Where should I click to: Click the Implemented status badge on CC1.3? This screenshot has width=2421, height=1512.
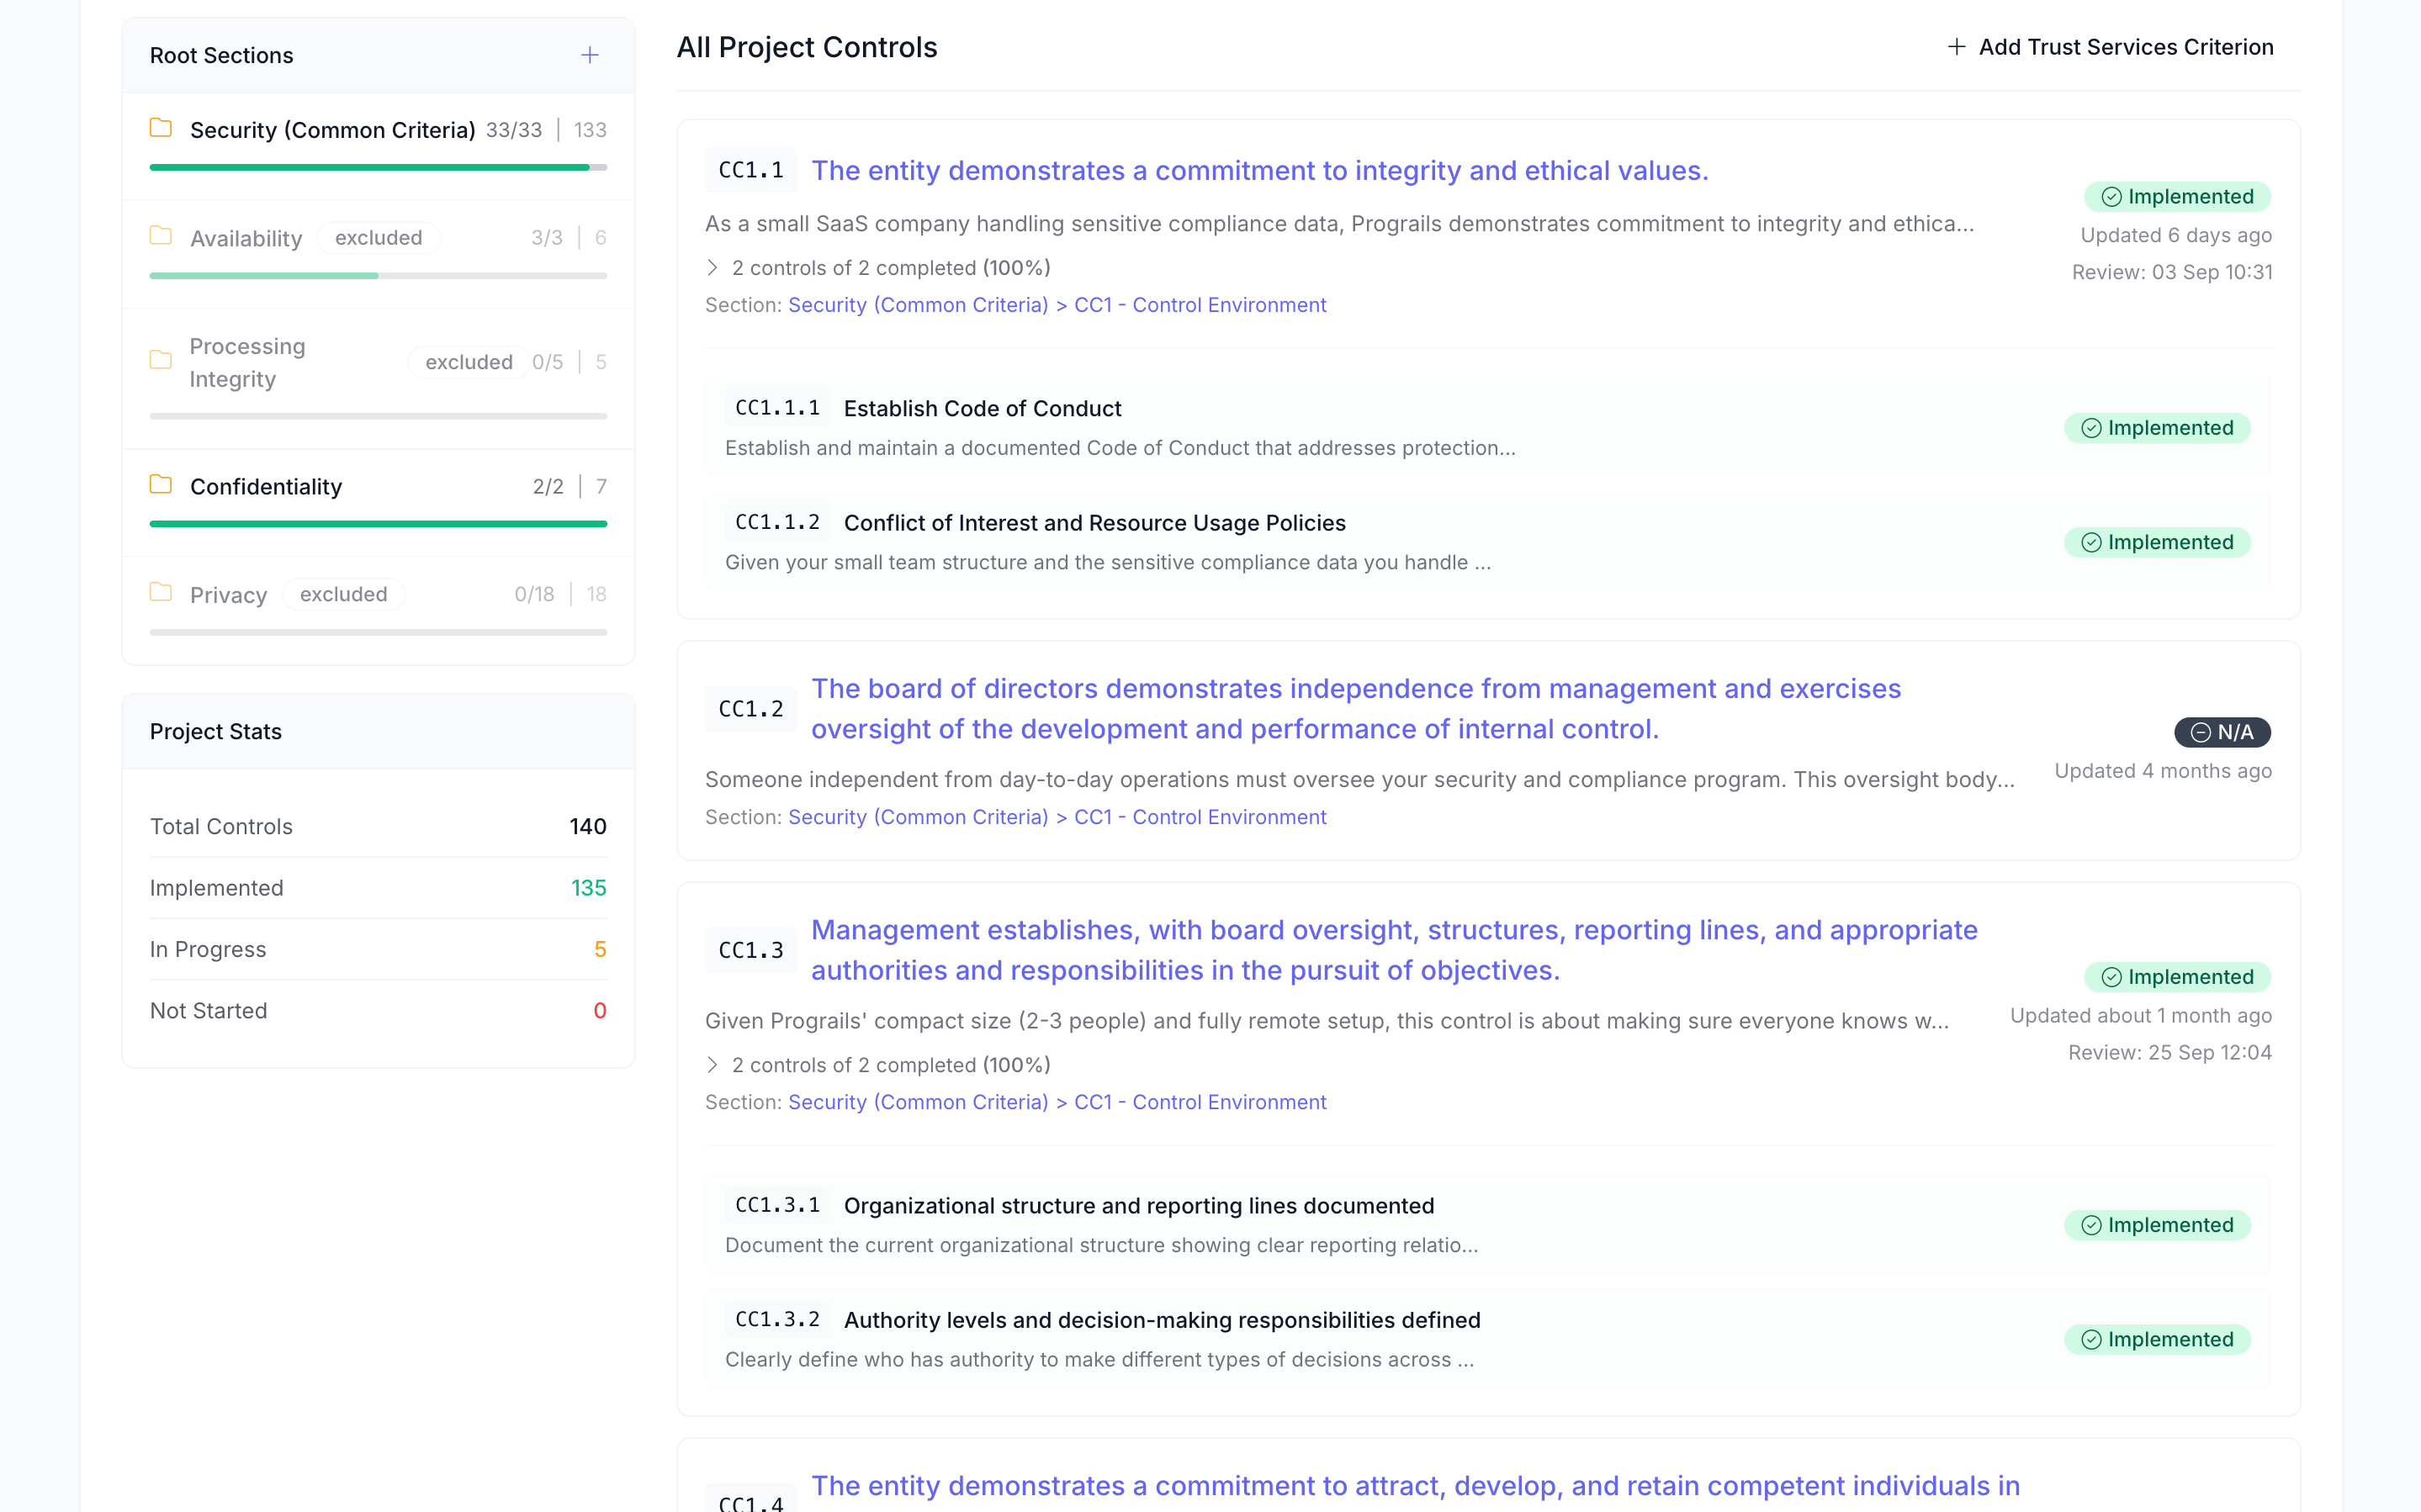[2177, 977]
